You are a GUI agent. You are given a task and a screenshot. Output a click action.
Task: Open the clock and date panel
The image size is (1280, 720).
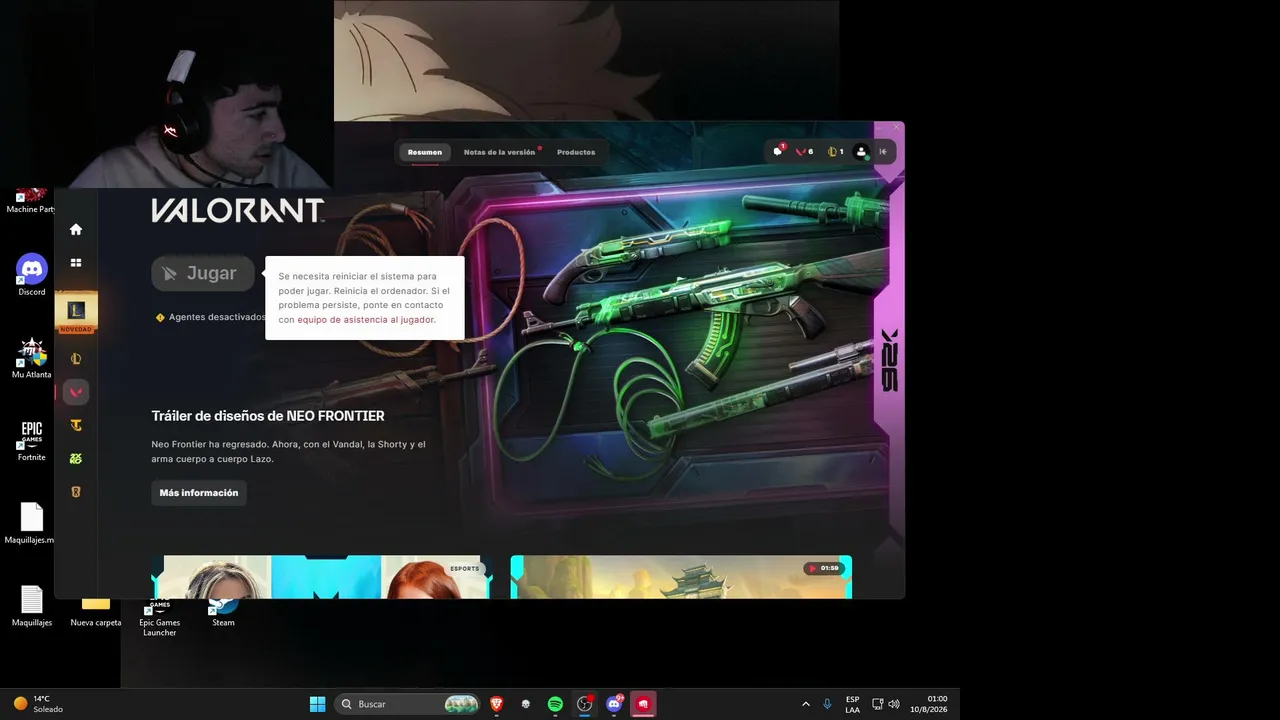coord(929,704)
